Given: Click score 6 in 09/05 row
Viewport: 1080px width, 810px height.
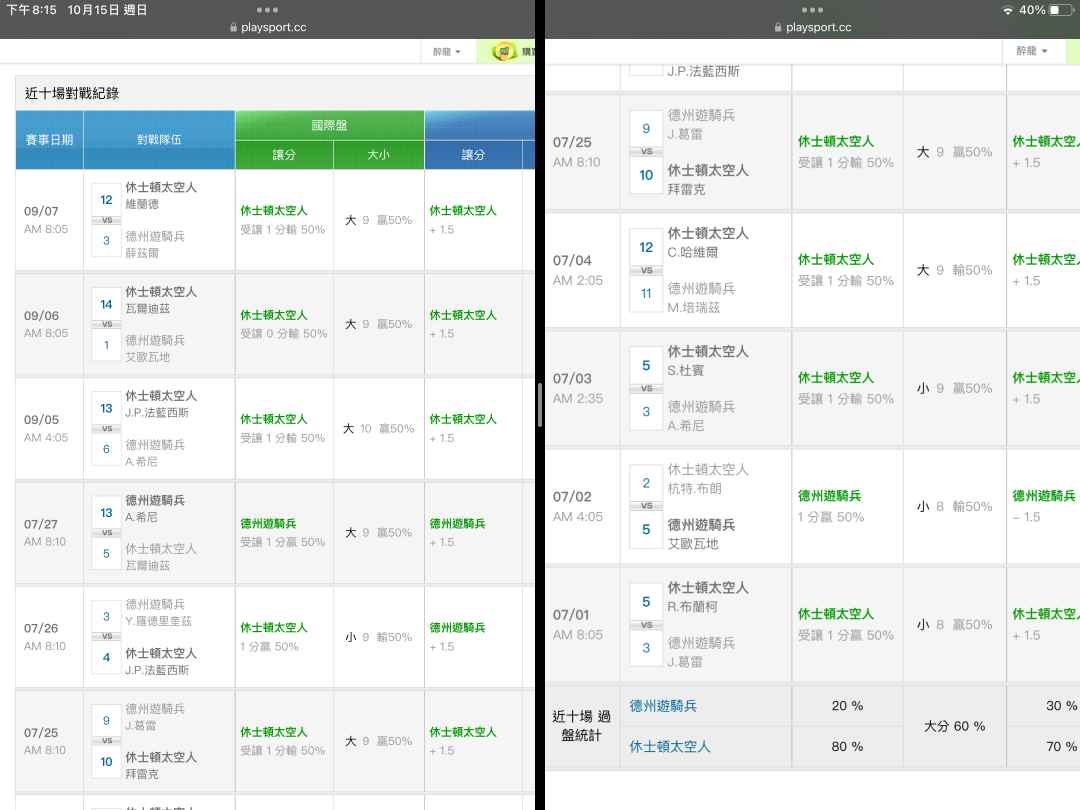Looking at the screenshot, I should click(106, 449).
